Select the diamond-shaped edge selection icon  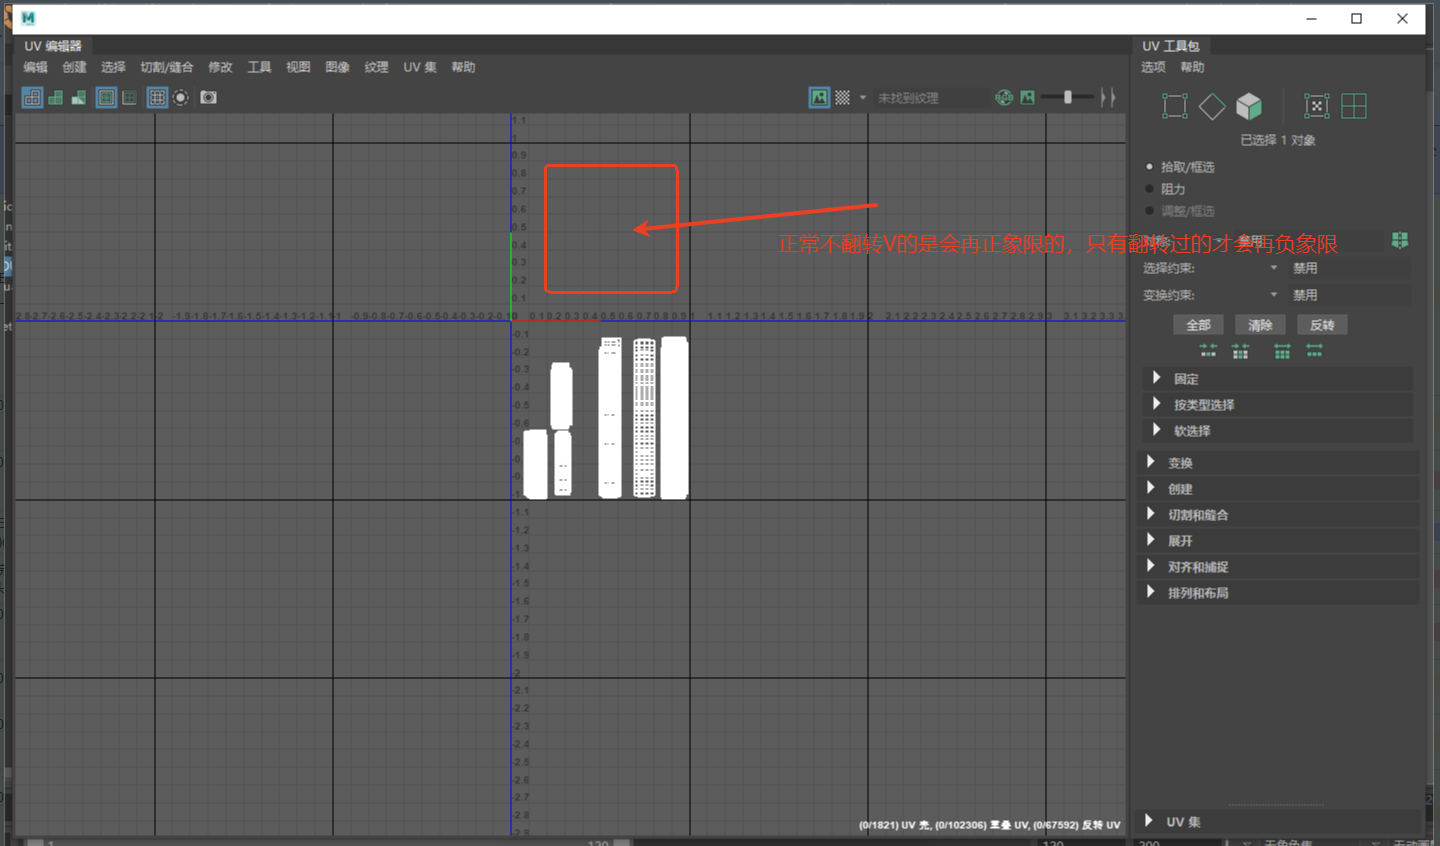tap(1212, 106)
